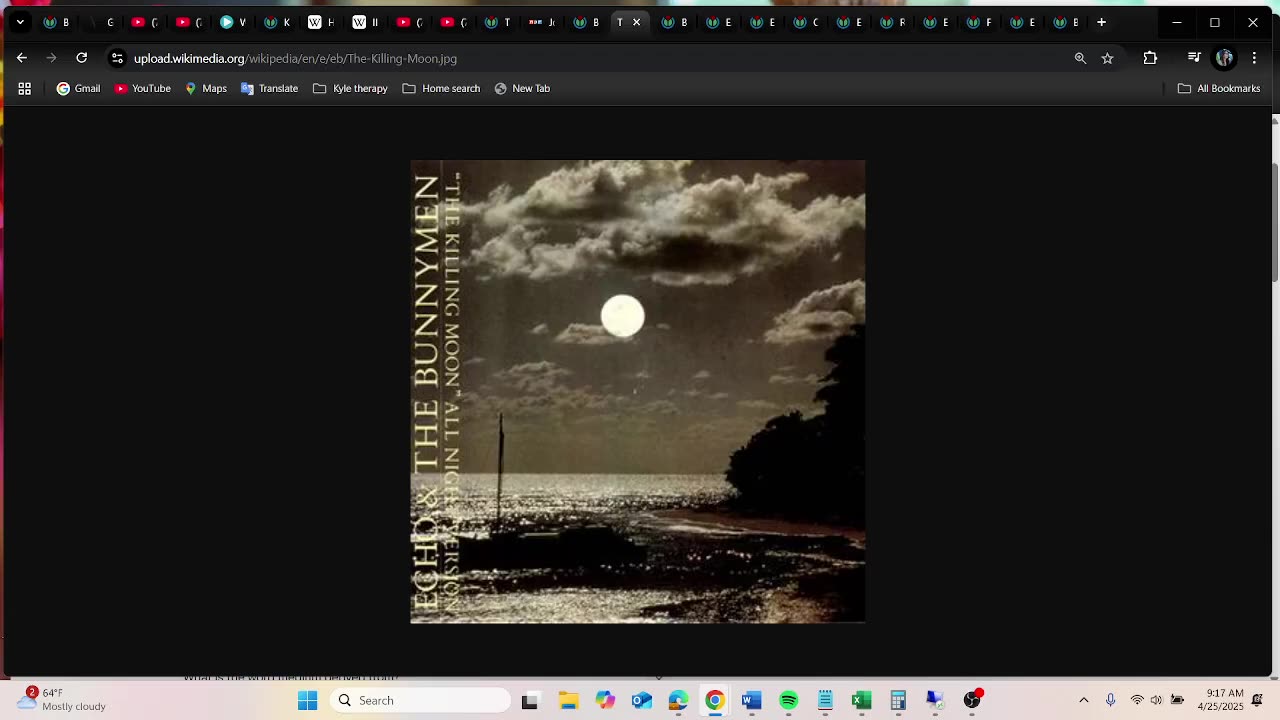Image resolution: width=1280 pixels, height=720 pixels.
Task: Open the zoom magnifier in address bar
Action: point(1080,58)
